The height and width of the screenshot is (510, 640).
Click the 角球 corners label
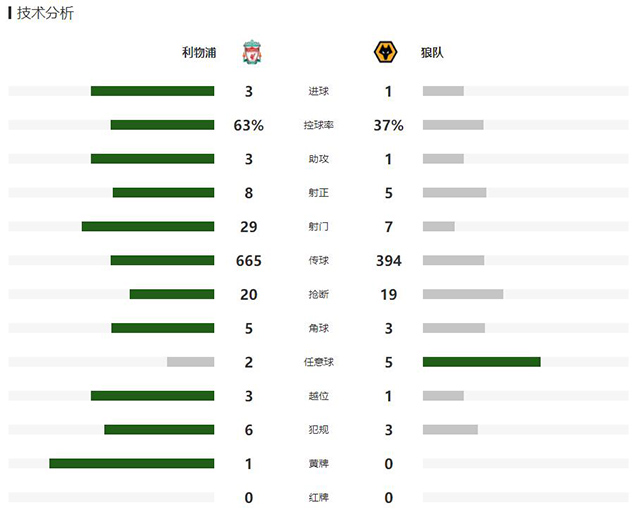[x=318, y=328]
